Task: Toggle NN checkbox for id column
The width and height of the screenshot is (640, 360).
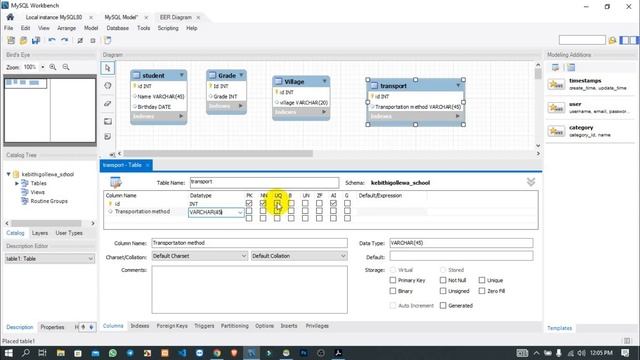Action: coord(263,203)
